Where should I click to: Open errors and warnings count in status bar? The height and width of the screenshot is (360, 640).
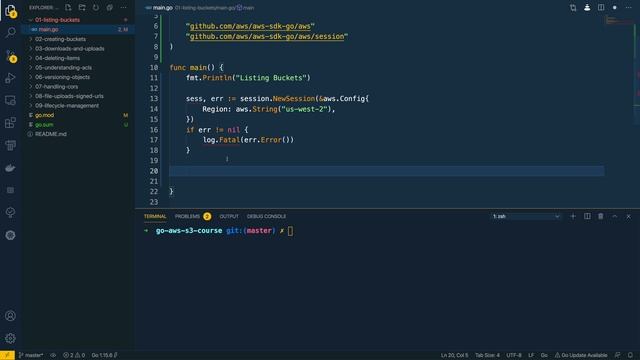click(x=74, y=355)
